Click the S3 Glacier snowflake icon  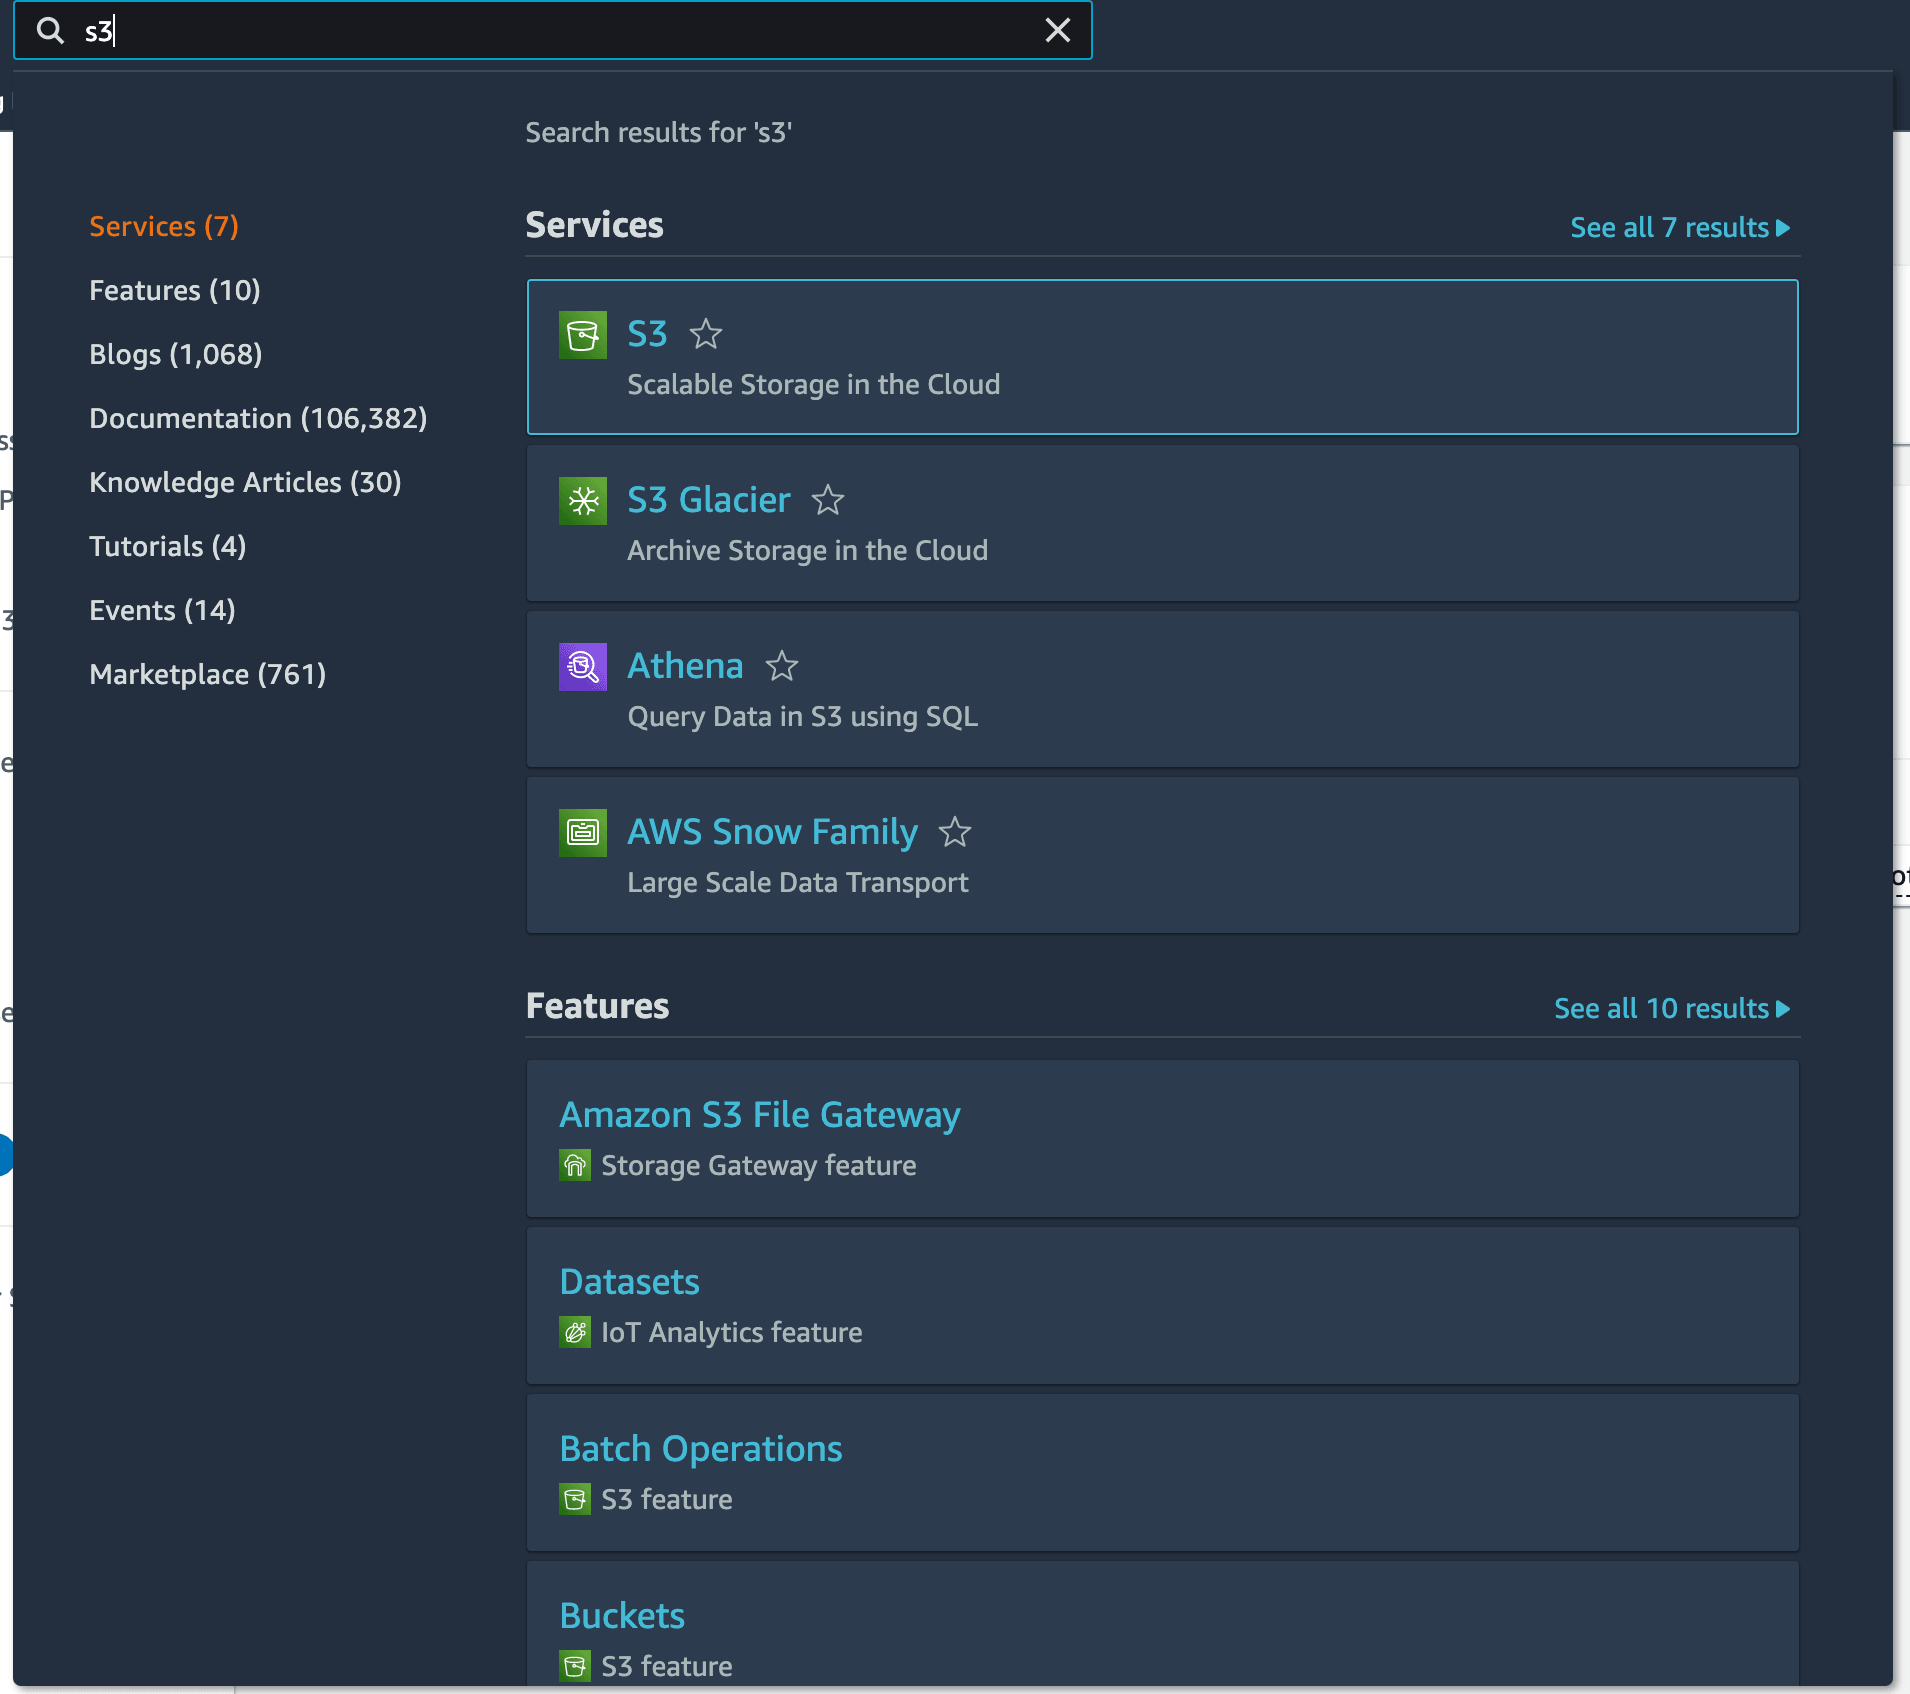(x=582, y=501)
